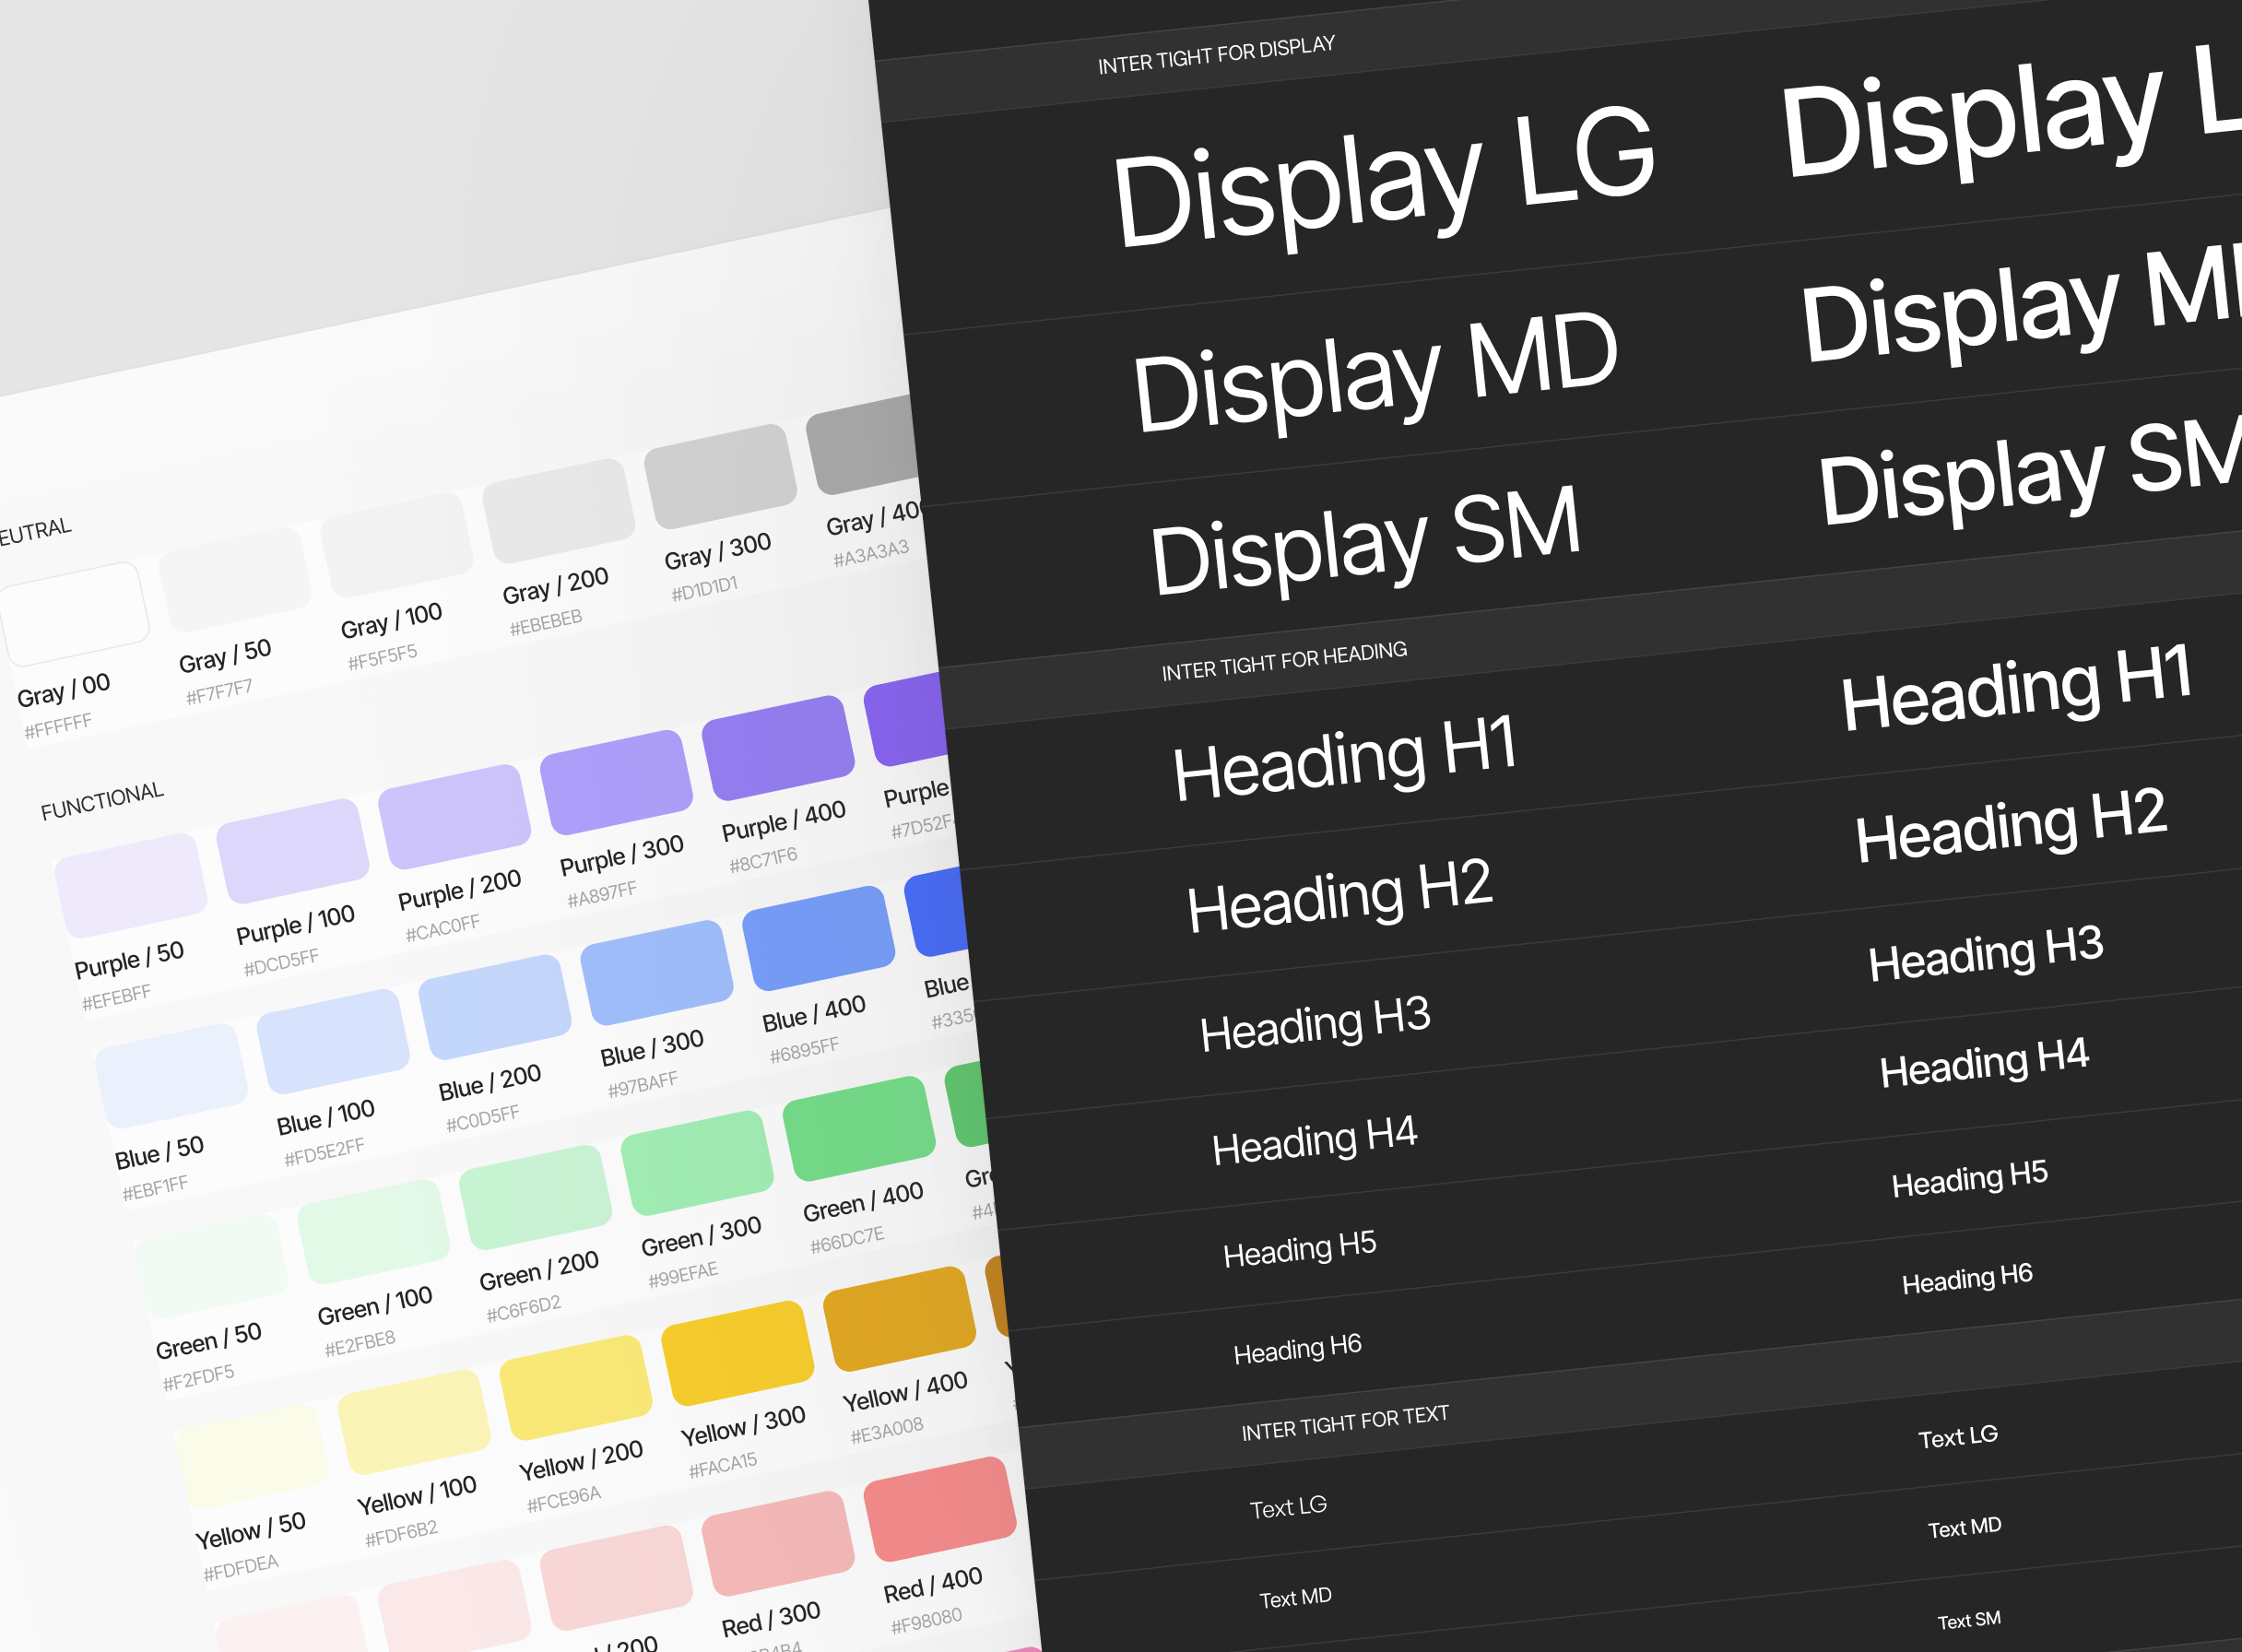
Task: Select the Gray / 300 color swatch
Action: pos(720,476)
